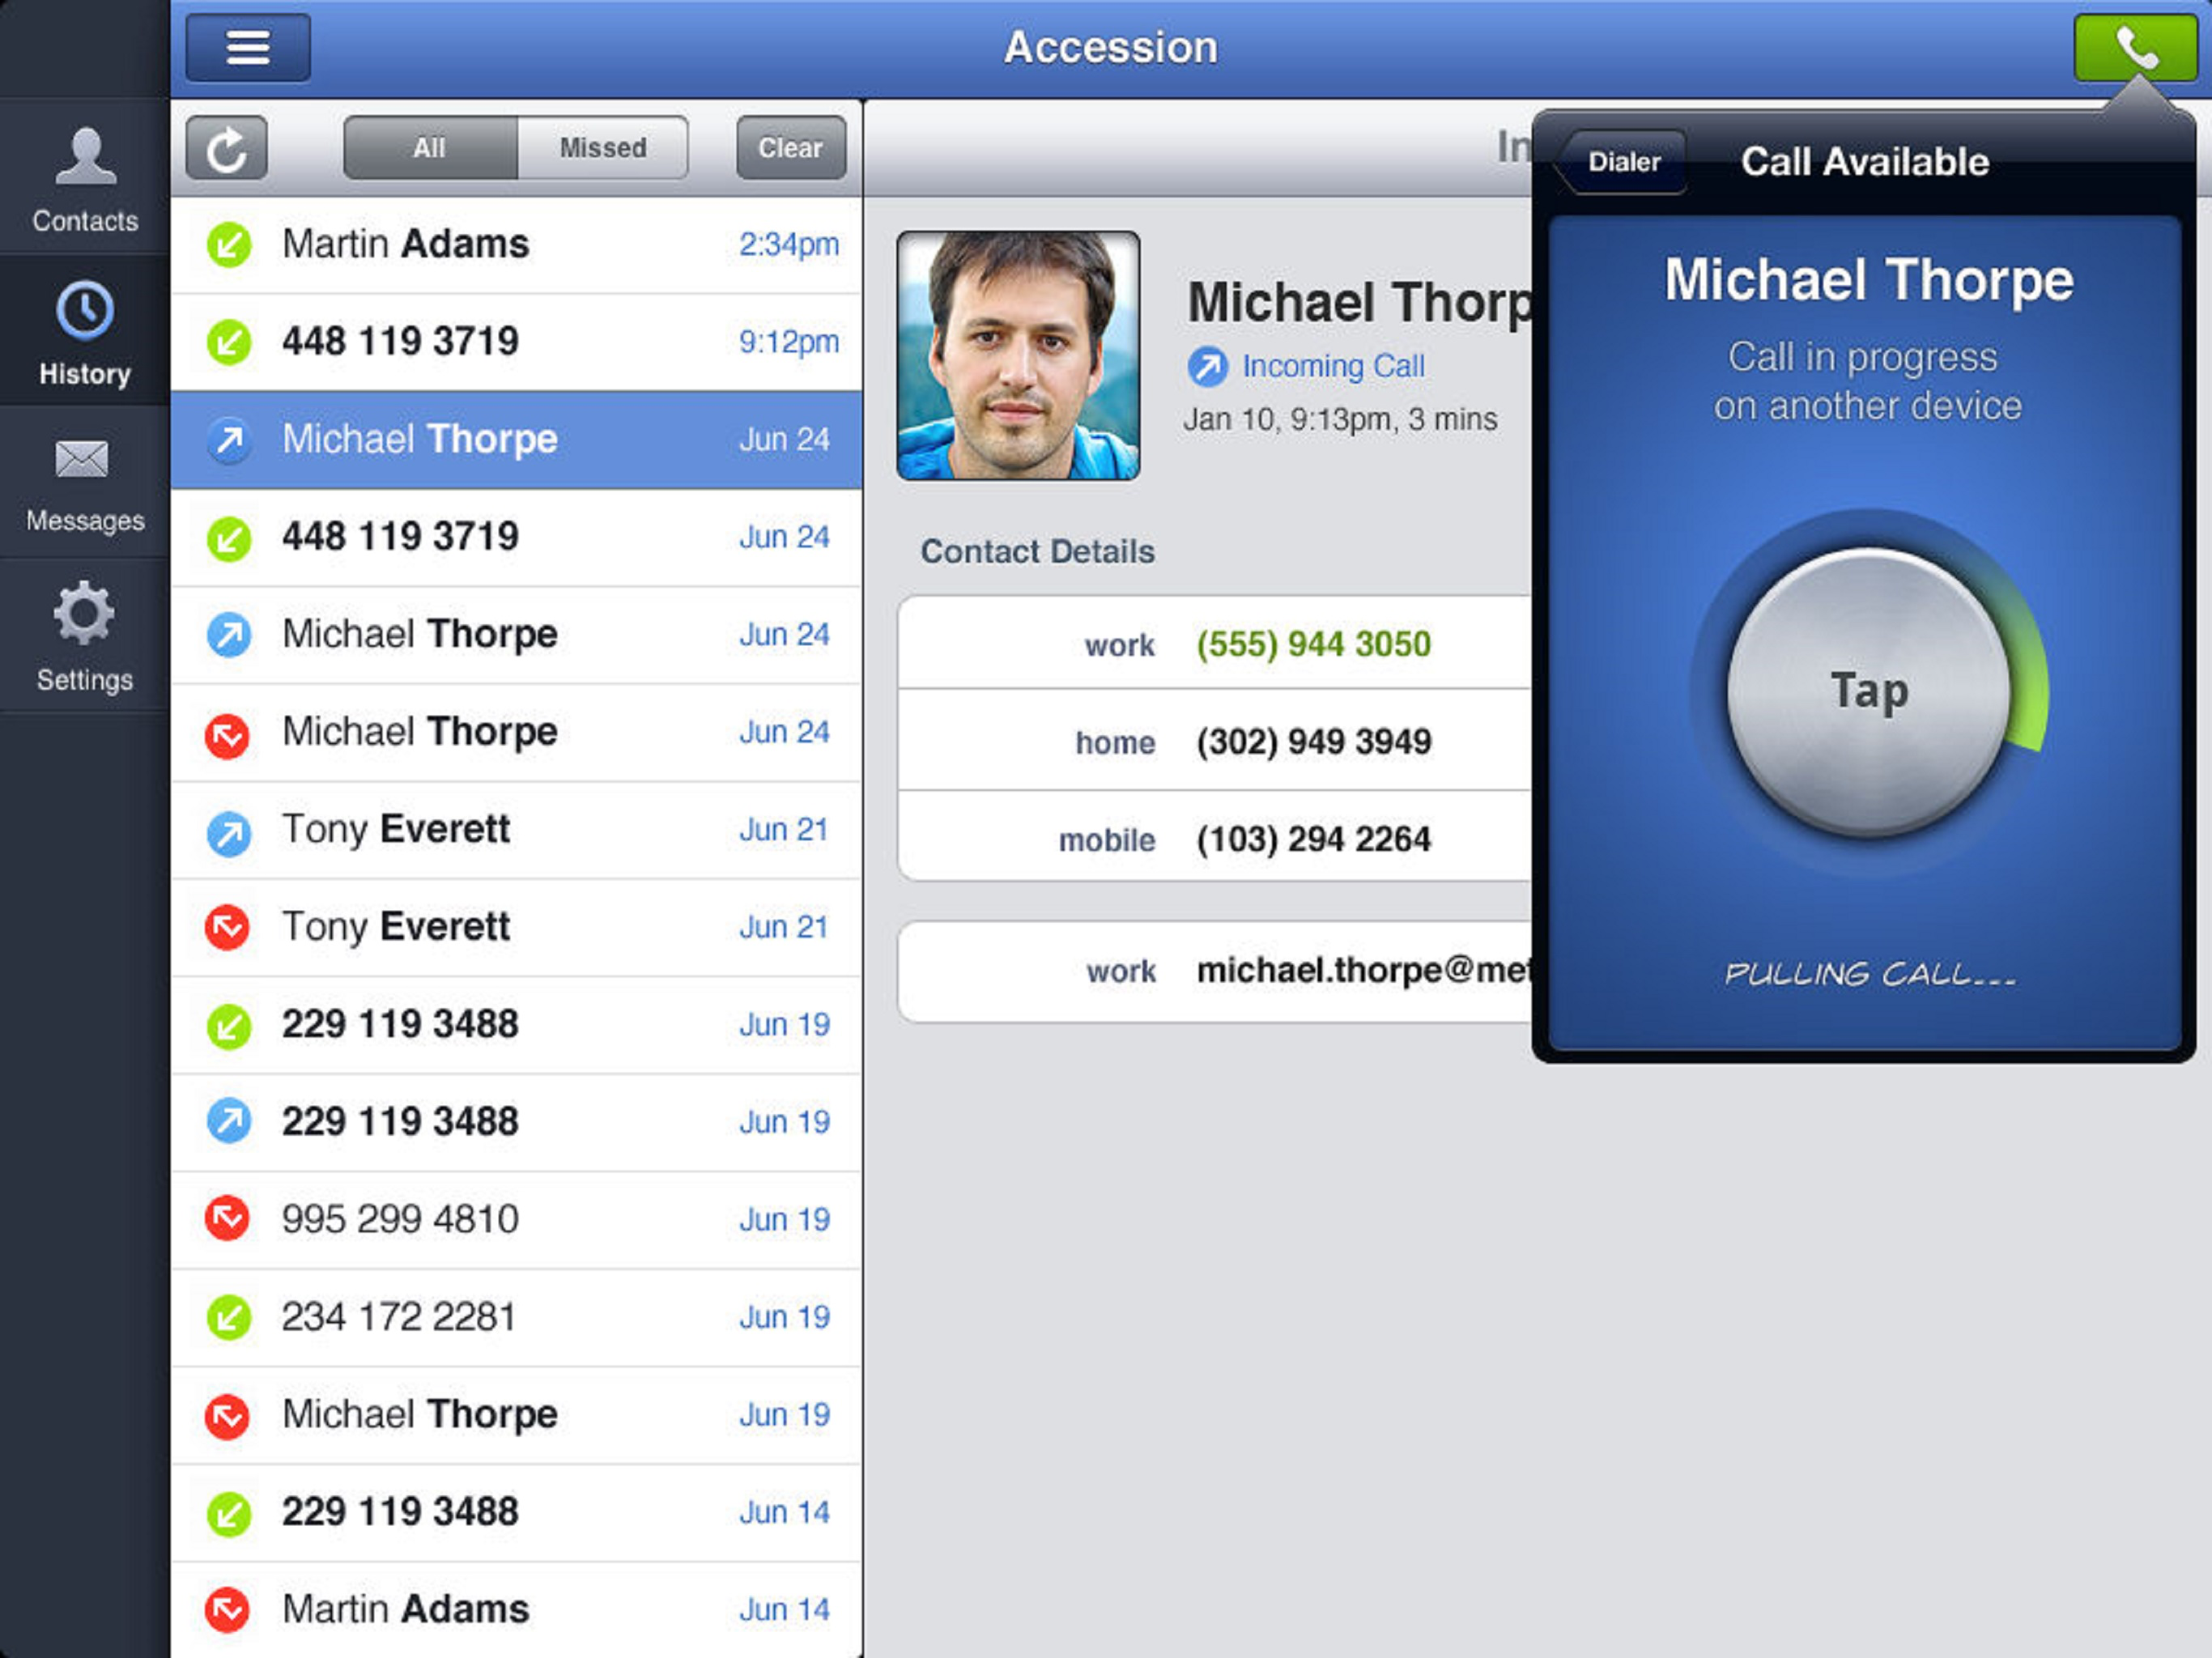
Task: Click incoming icon for 234 172 2281
Action: [x=229, y=1317]
